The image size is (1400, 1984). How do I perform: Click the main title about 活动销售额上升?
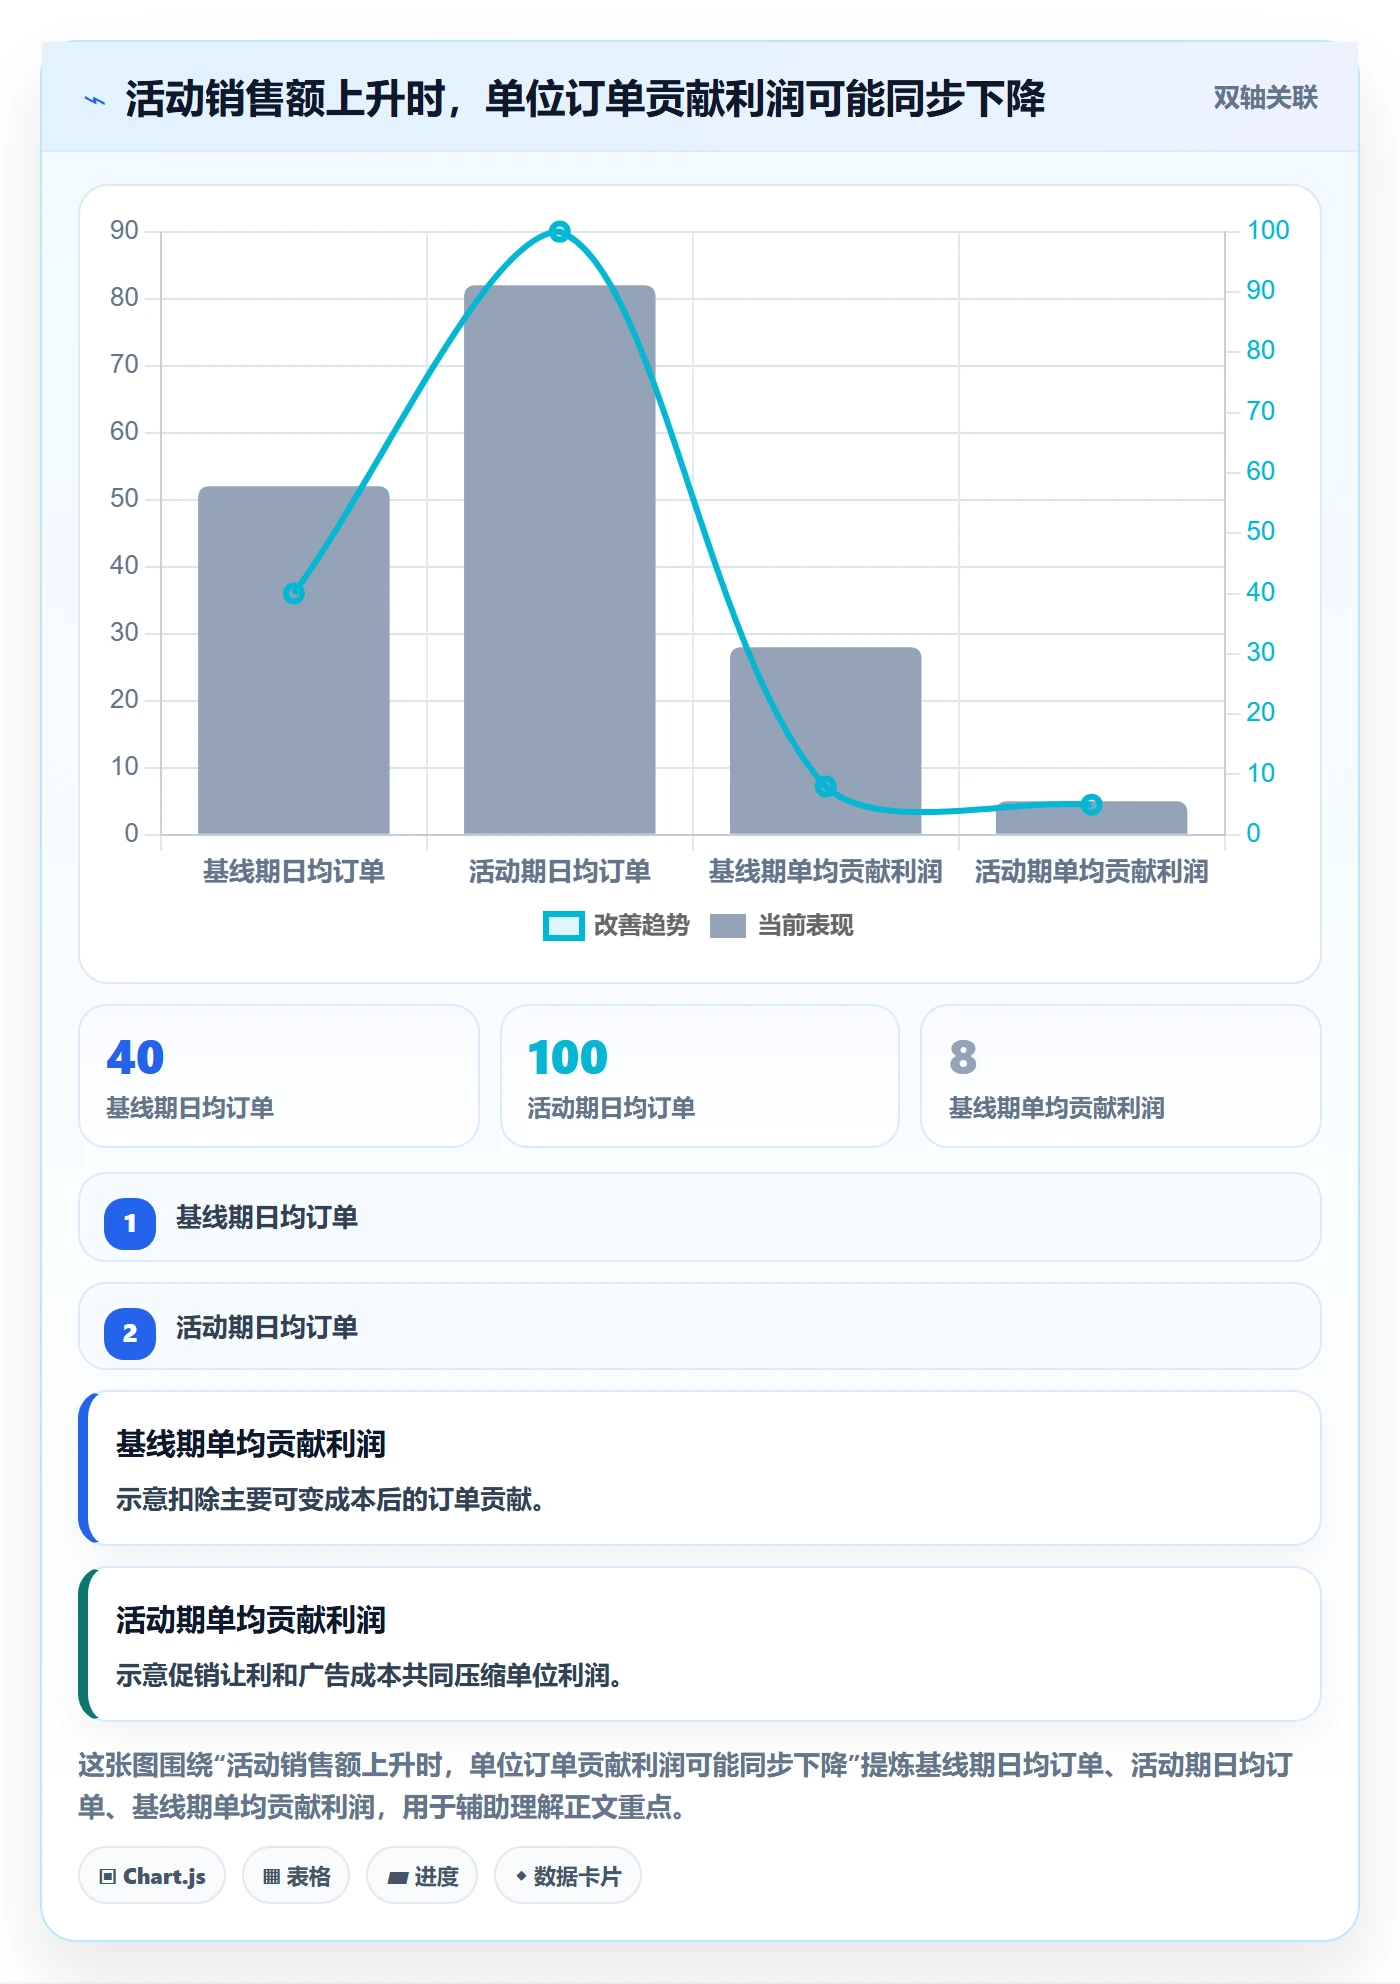(585, 99)
